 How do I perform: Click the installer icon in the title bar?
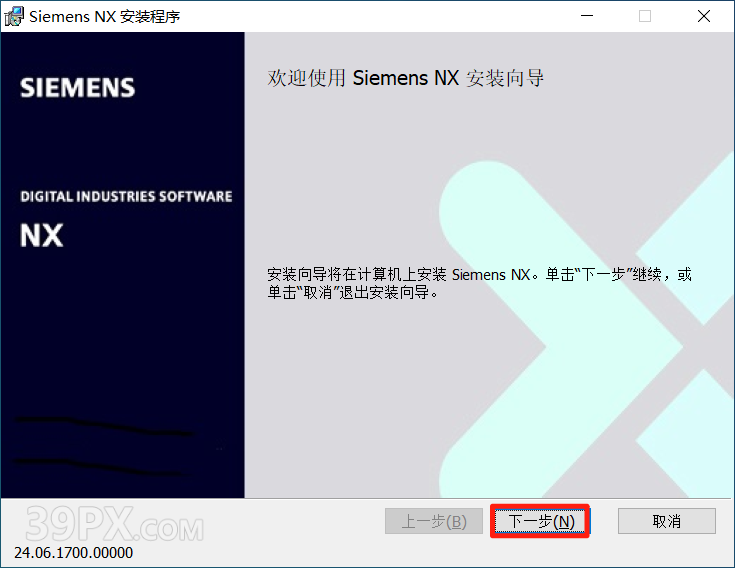click(14, 16)
